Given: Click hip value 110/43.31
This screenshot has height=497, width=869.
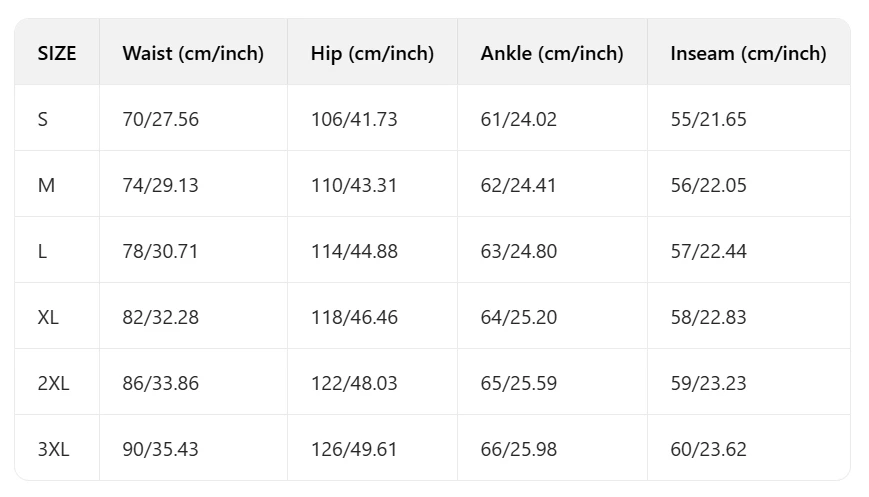Looking at the screenshot, I should tap(354, 185).
